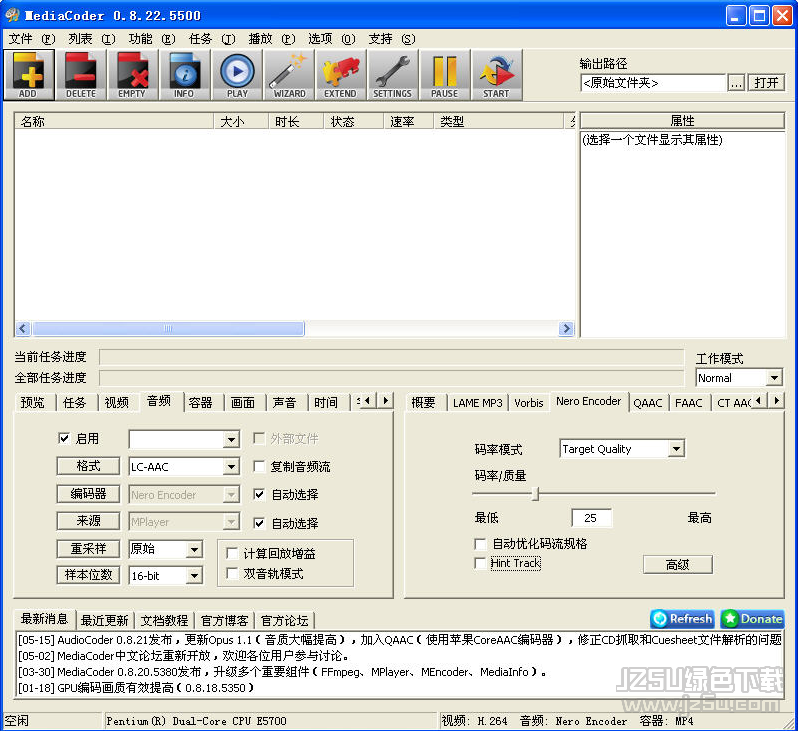Toggle source 自动选择 checkbox beside MPlayer
The height and width of the screenshot is (731, 798).
259,523
